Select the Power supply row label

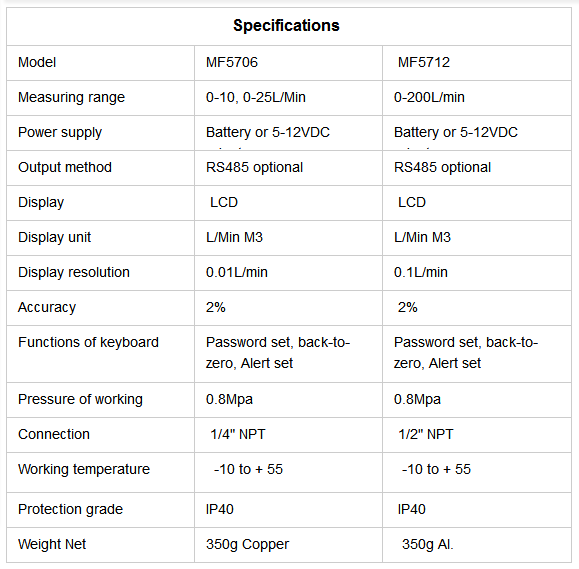pyautogui.click(x=60, y=132)
